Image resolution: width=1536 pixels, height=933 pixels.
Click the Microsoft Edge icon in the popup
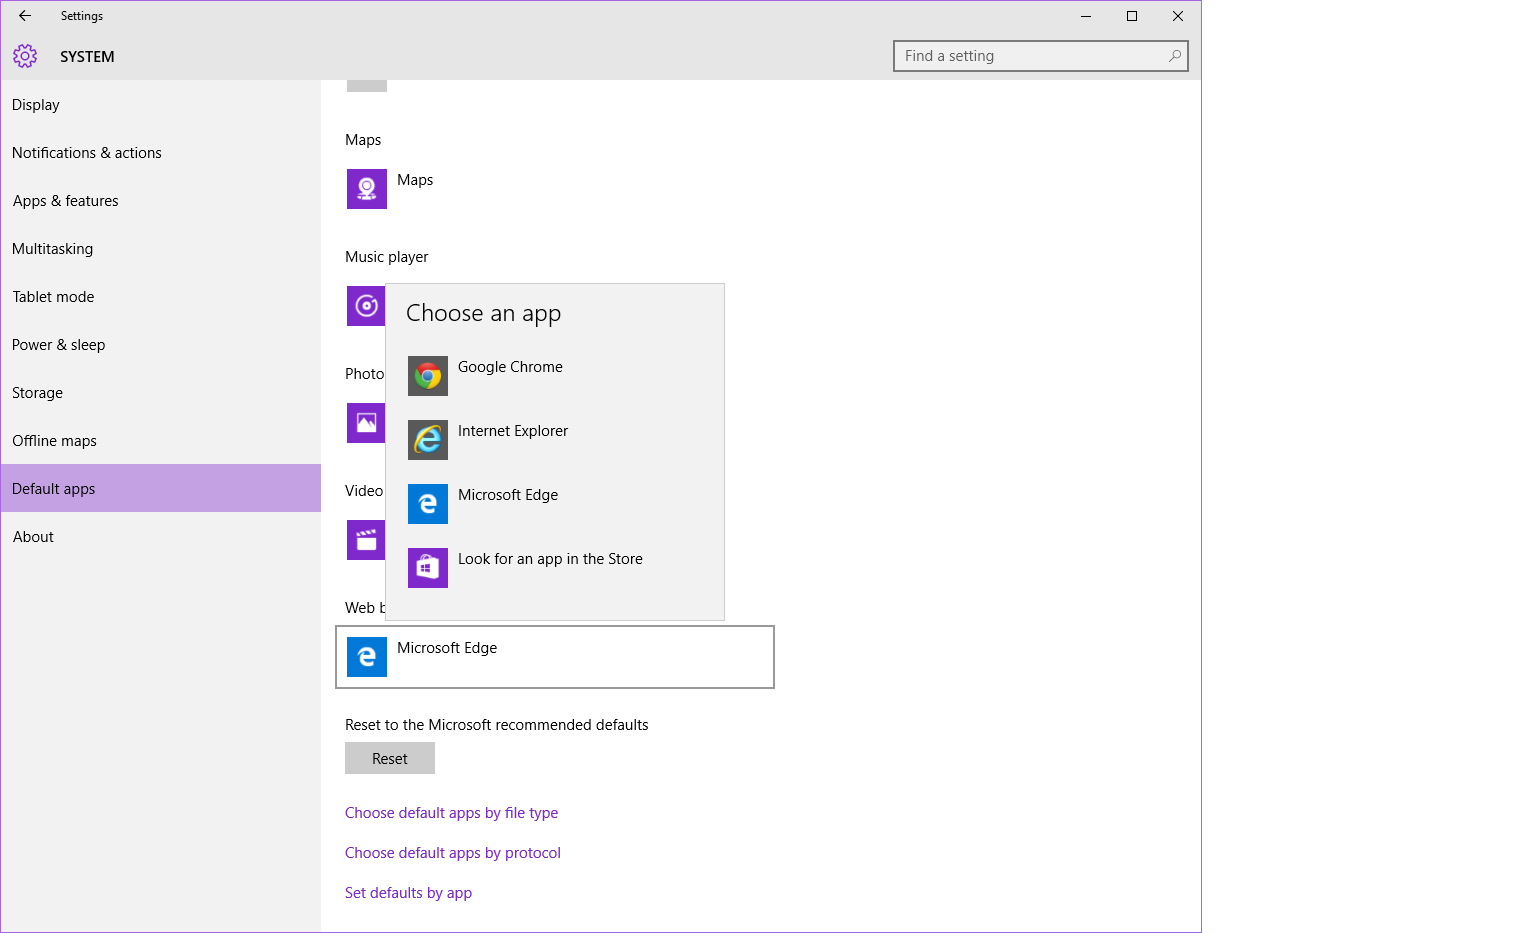(x=428, y=504)
